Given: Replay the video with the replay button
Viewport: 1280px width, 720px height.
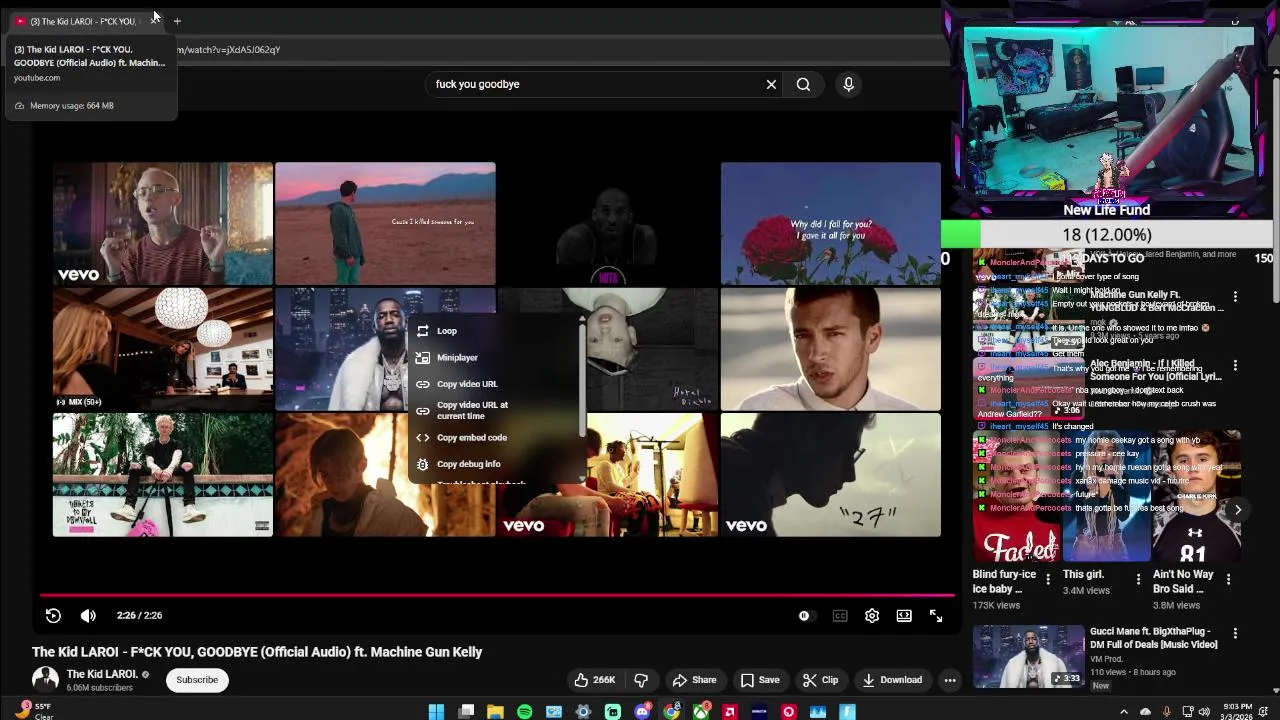Looking at the screenshot, I should (54, 616).
